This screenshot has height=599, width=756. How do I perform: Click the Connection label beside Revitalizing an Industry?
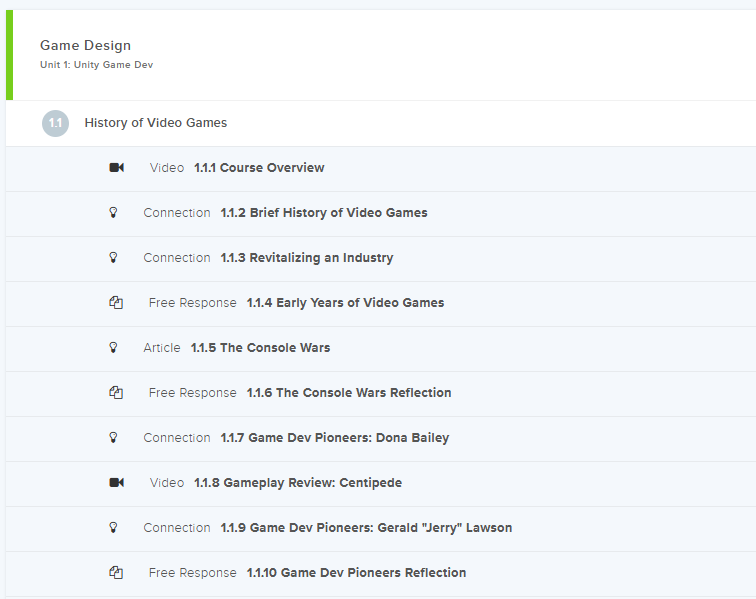[x=177, y=258]
